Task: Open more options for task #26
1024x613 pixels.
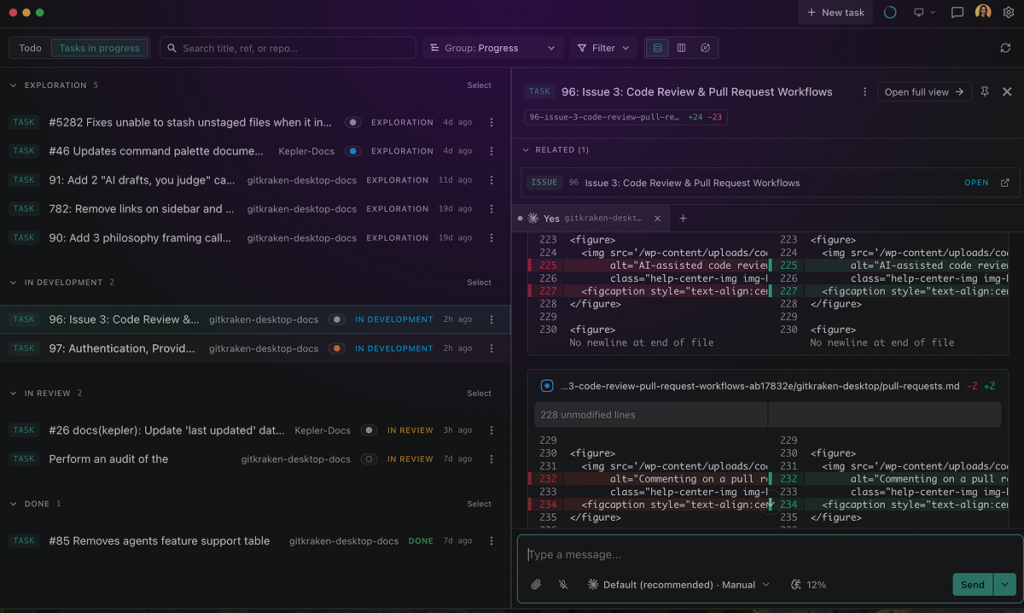Action: tap(492, 430)
